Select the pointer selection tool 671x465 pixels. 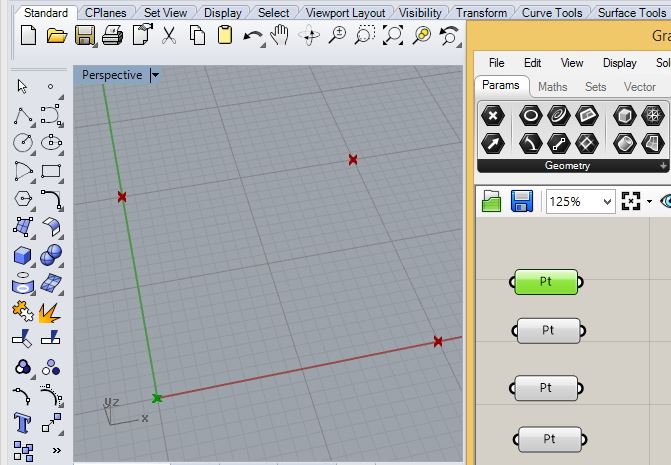point(22,86)
